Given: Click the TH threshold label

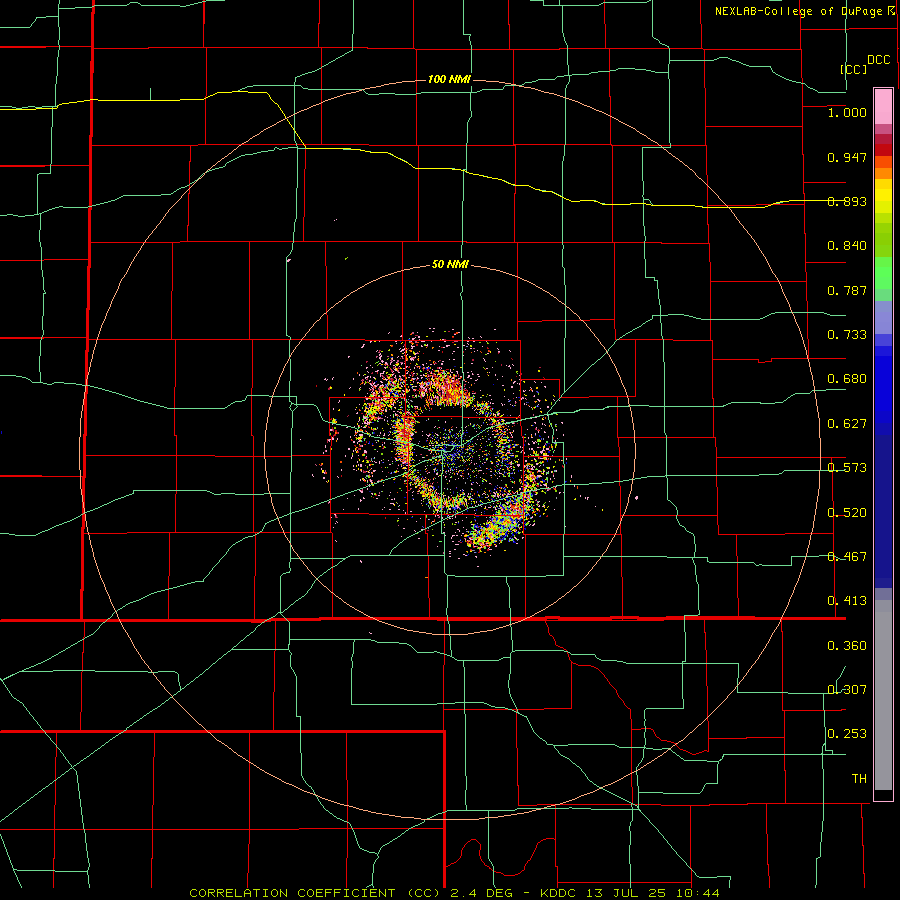Looking at the screenshot, I should (859, 779).
